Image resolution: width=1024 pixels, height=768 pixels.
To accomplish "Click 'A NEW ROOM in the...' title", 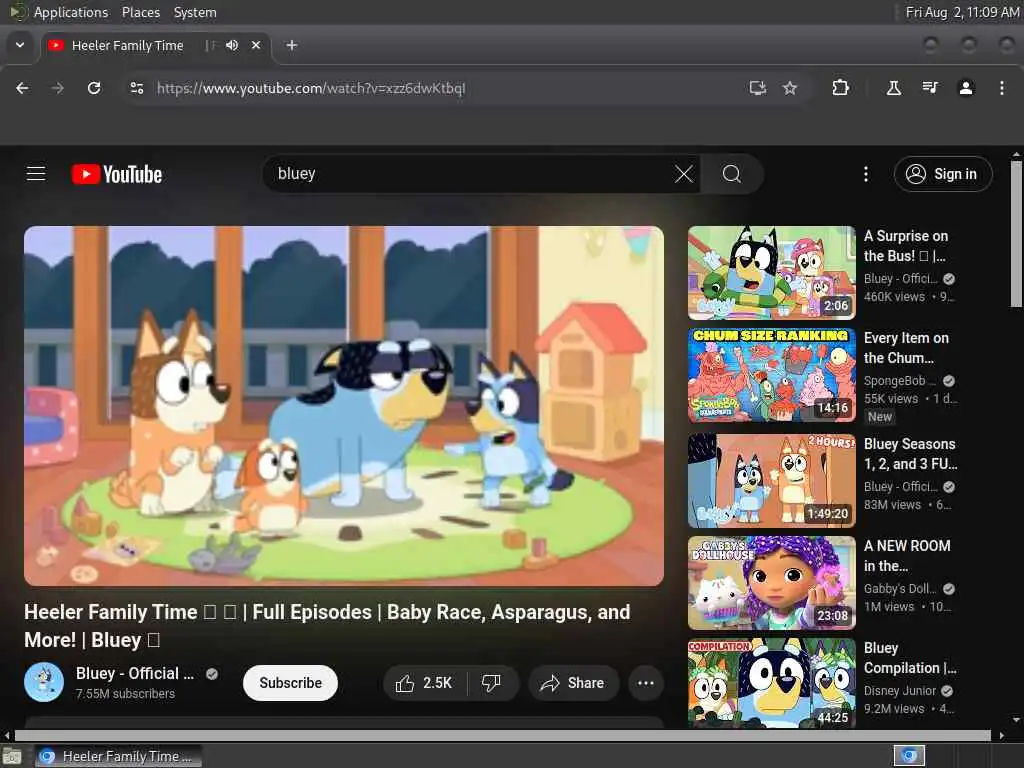I will 907,555.
